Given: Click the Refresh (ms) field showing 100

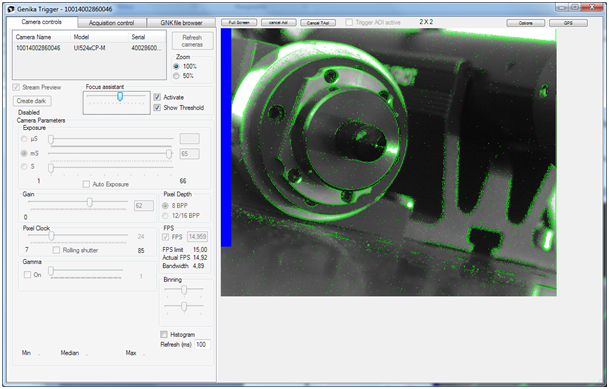Looking at the screenshot, I should pos(202,344).
